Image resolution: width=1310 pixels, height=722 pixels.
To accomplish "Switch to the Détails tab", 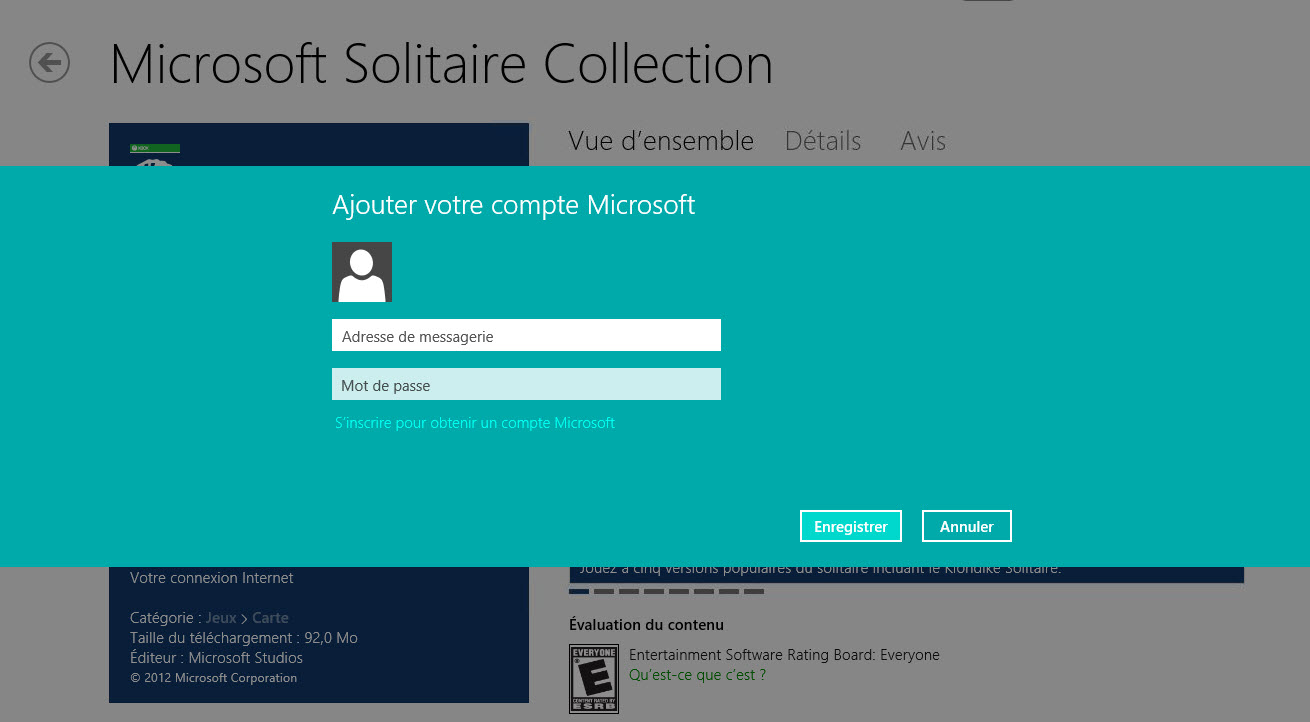I will 823,141.
